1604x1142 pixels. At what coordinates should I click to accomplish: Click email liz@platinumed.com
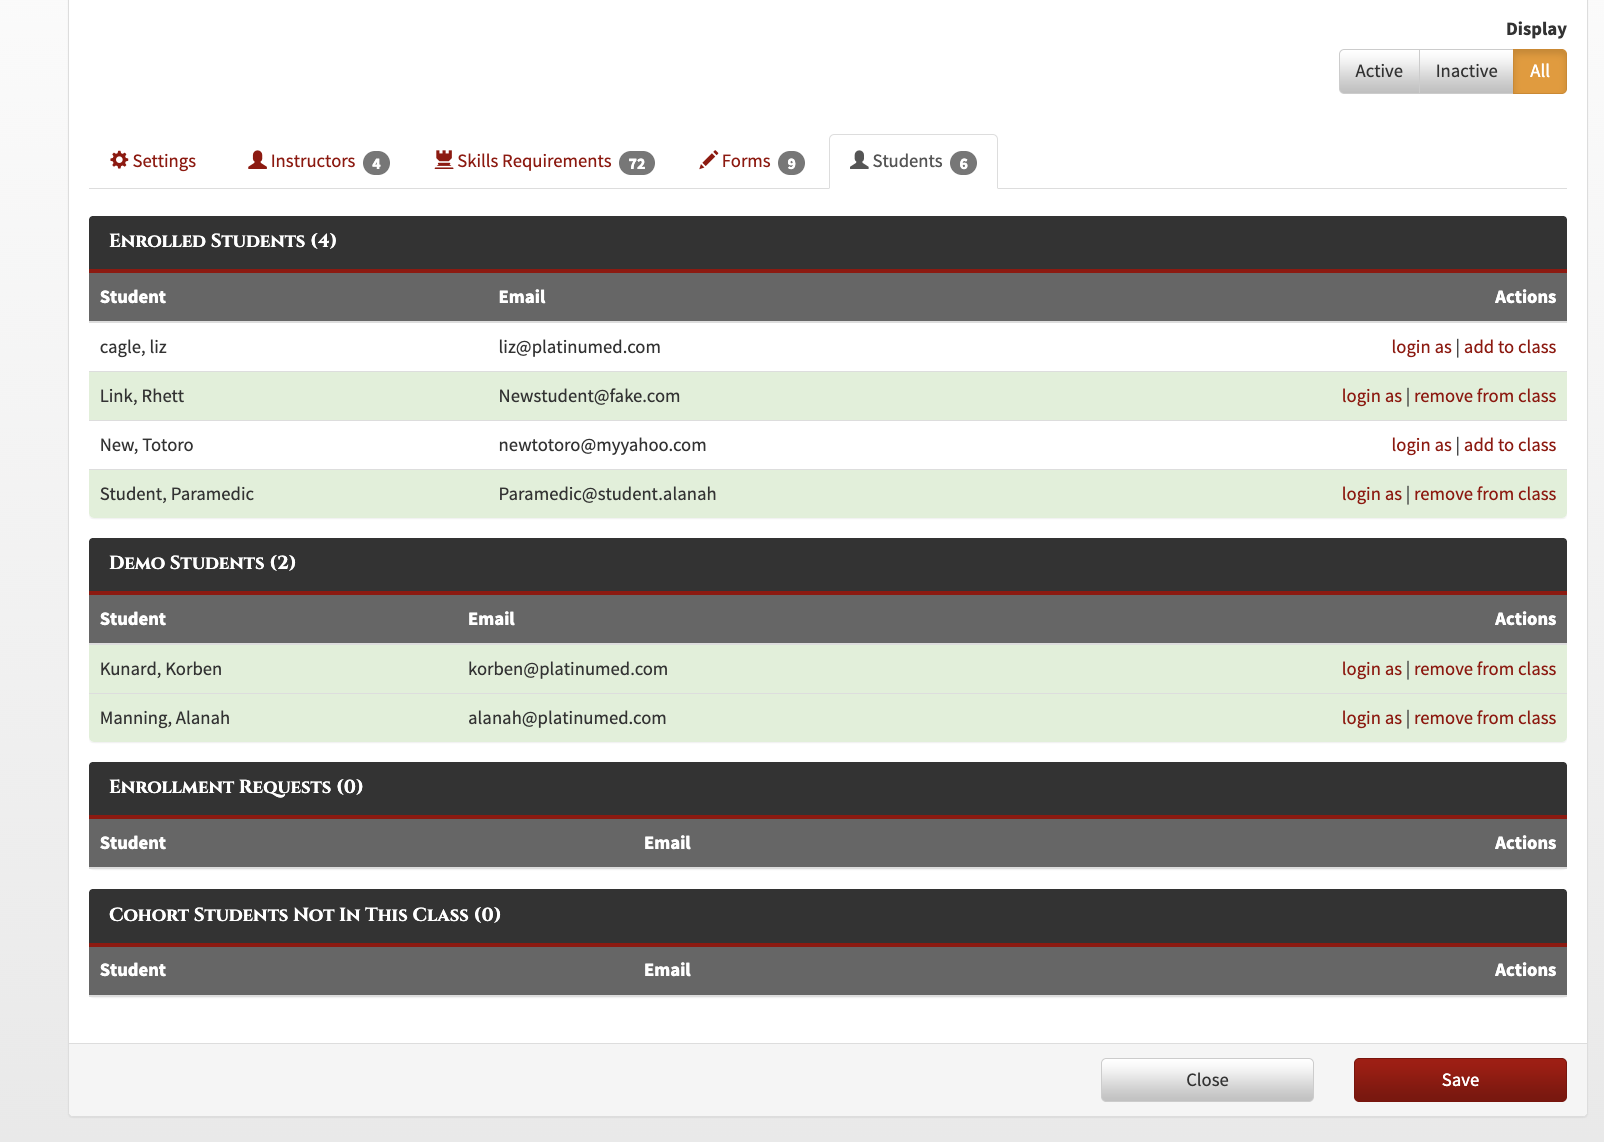(580, 347)
